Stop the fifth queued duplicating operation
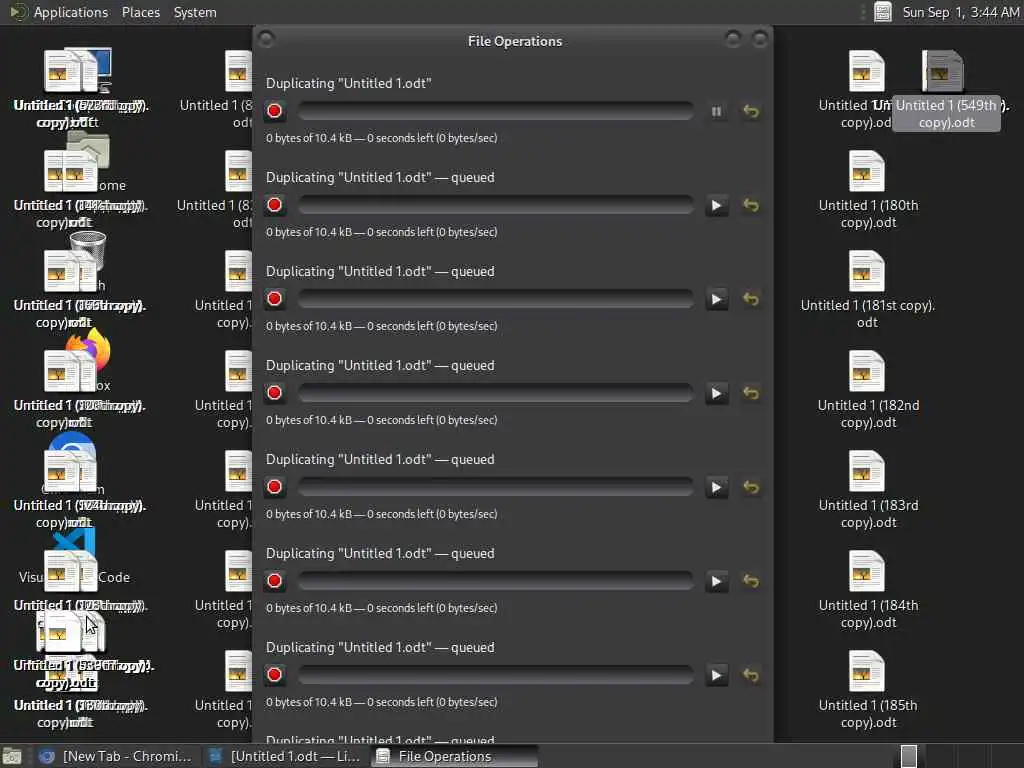Image resolution: width=1024 pixels, height=768 pixels. [x=274, y=581]
